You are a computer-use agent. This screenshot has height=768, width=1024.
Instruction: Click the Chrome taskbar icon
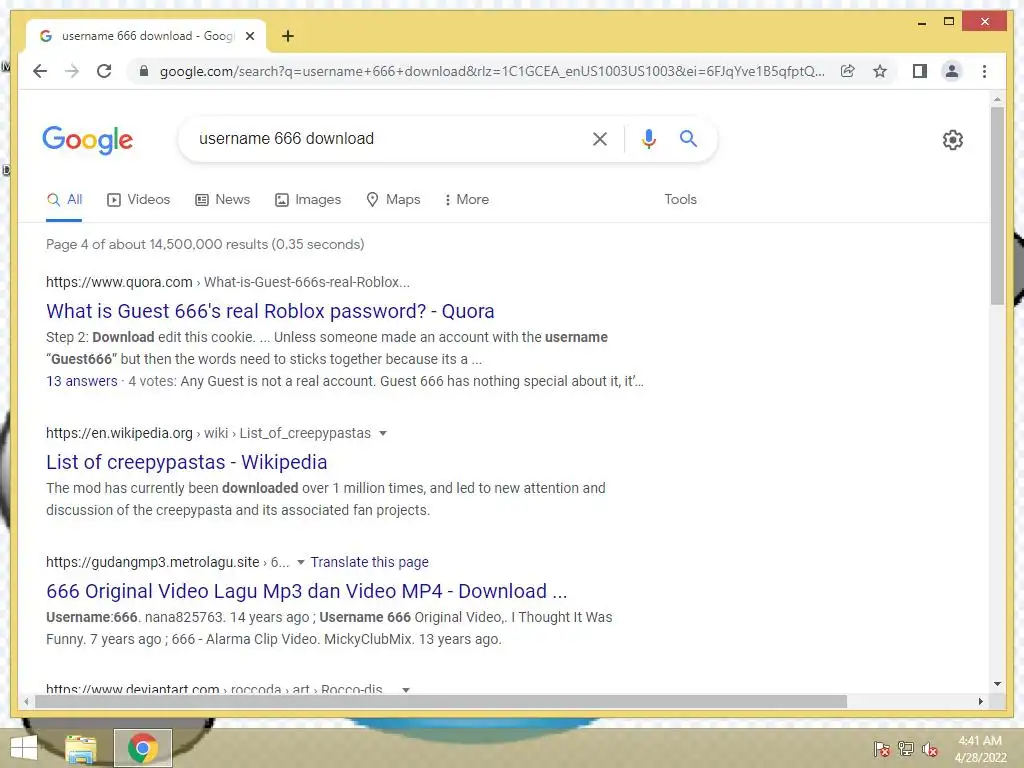[142, 748]
